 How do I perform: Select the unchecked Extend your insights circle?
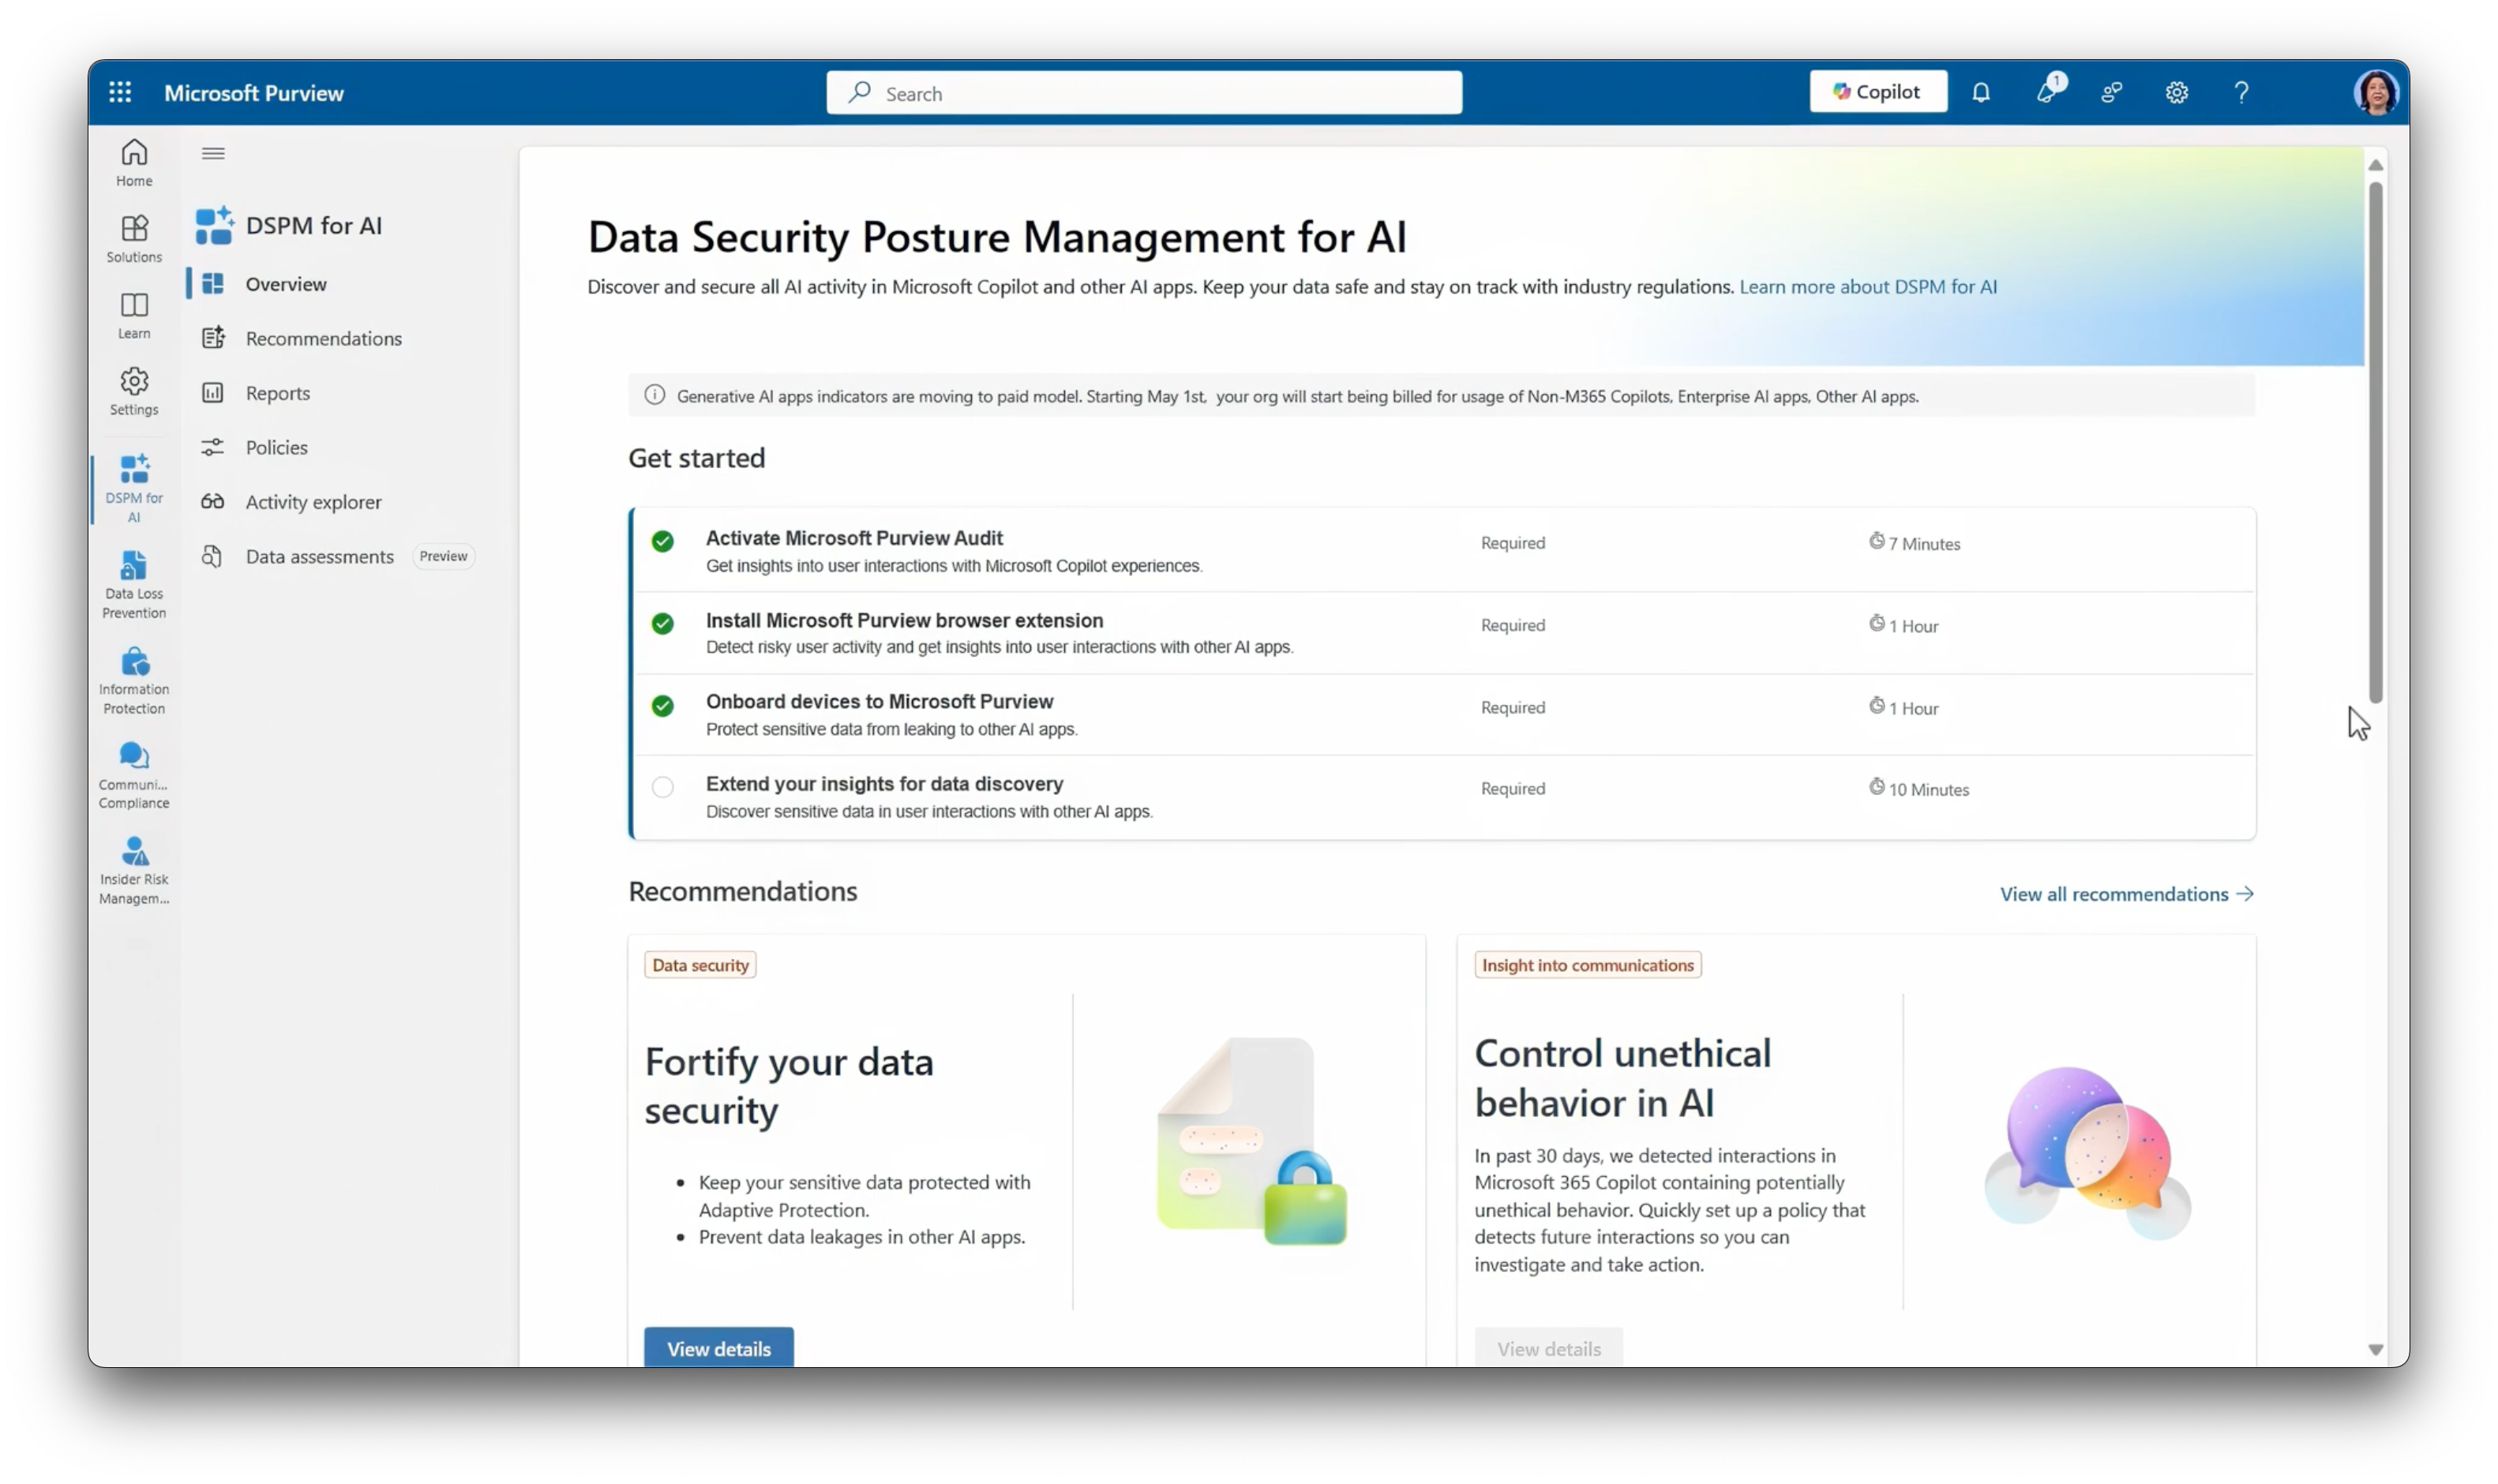coord(662,788)
